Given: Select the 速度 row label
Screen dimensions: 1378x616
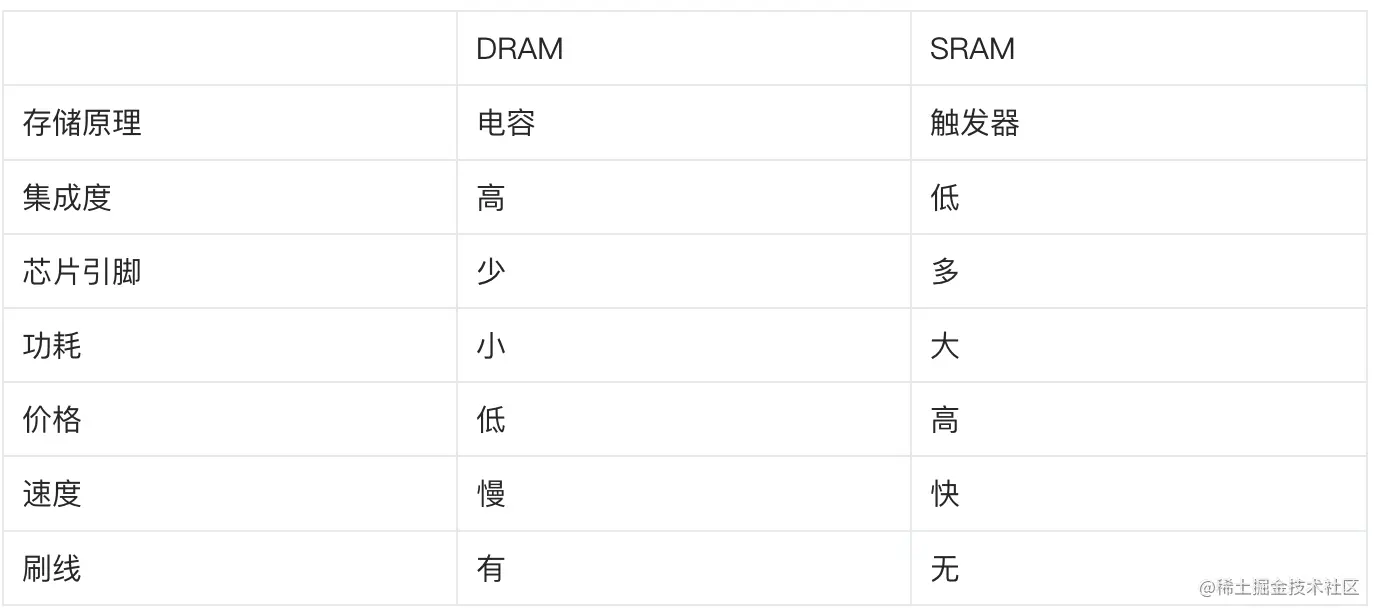Looking at the screenshot, I should (x=52, y=494).
